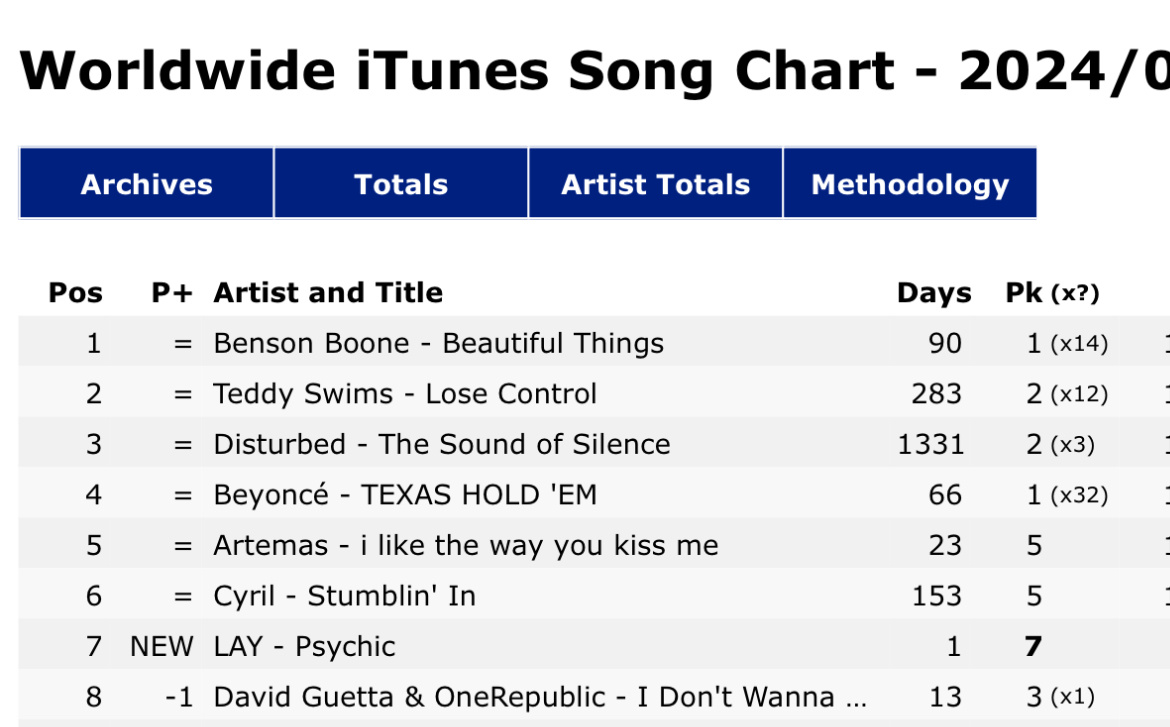Open the Methodology page

(x=910, y=184)
